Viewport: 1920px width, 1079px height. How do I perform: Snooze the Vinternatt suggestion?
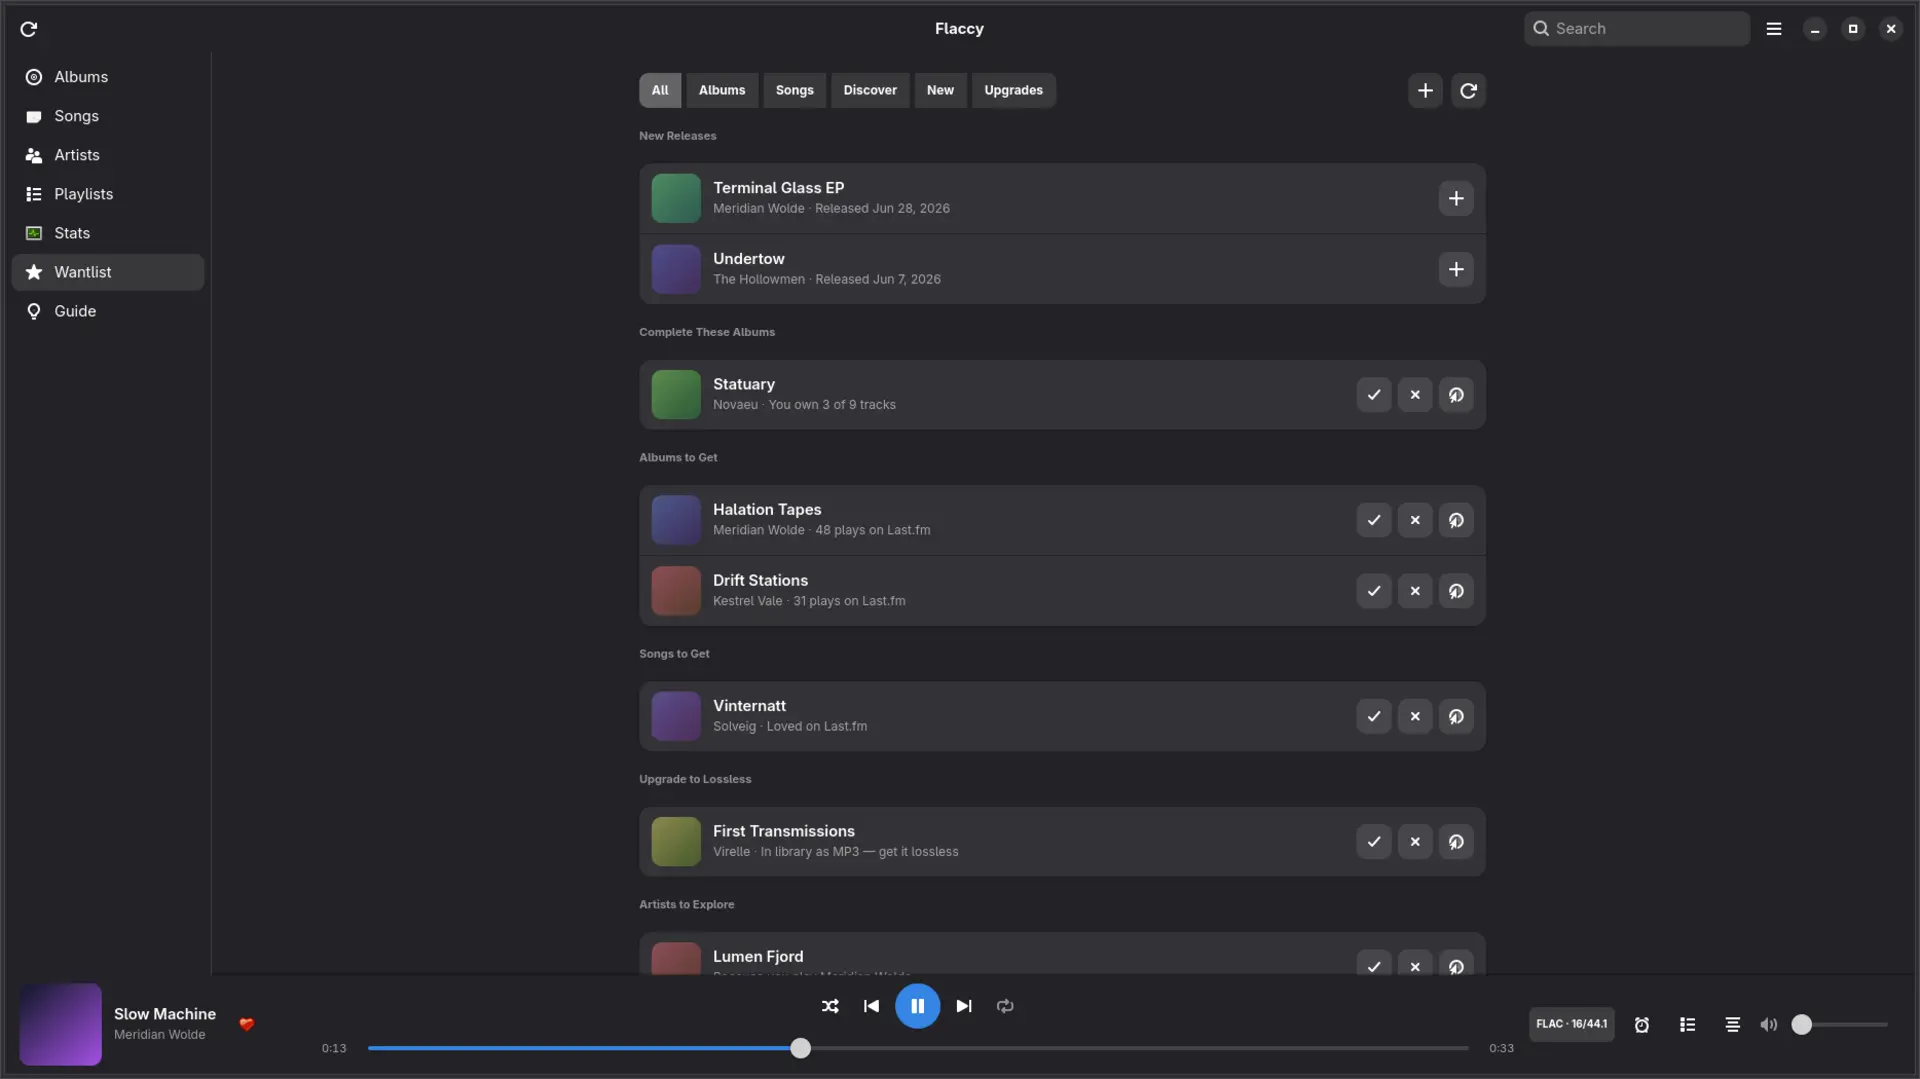click(x=1456, y=716)
